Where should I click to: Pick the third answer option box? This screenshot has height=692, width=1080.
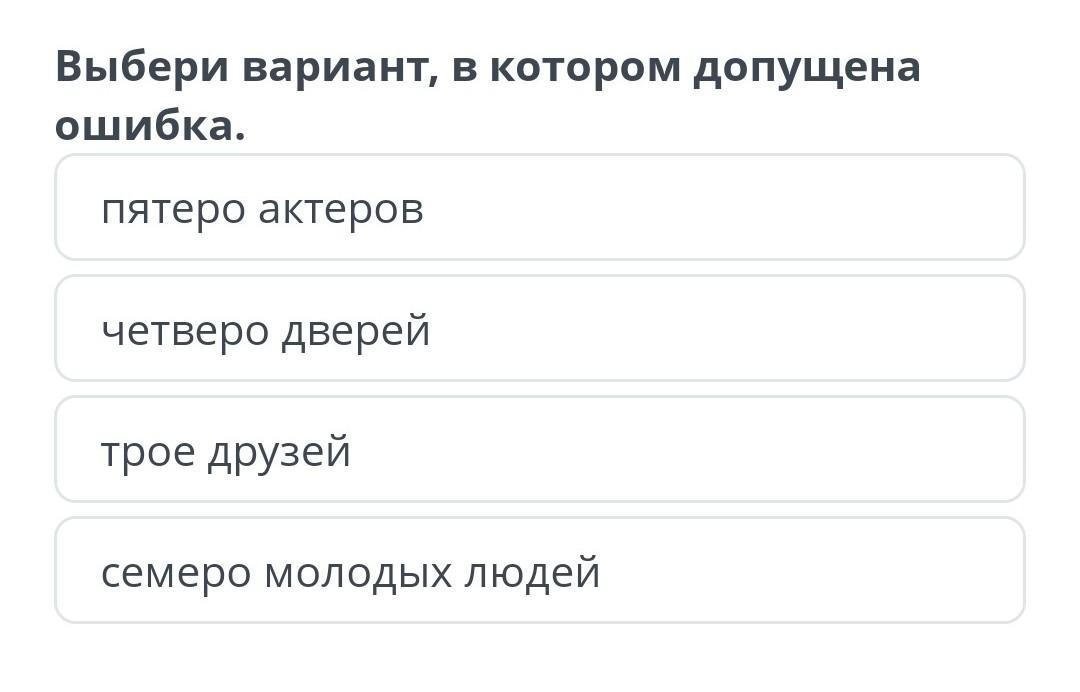point(539,449)
